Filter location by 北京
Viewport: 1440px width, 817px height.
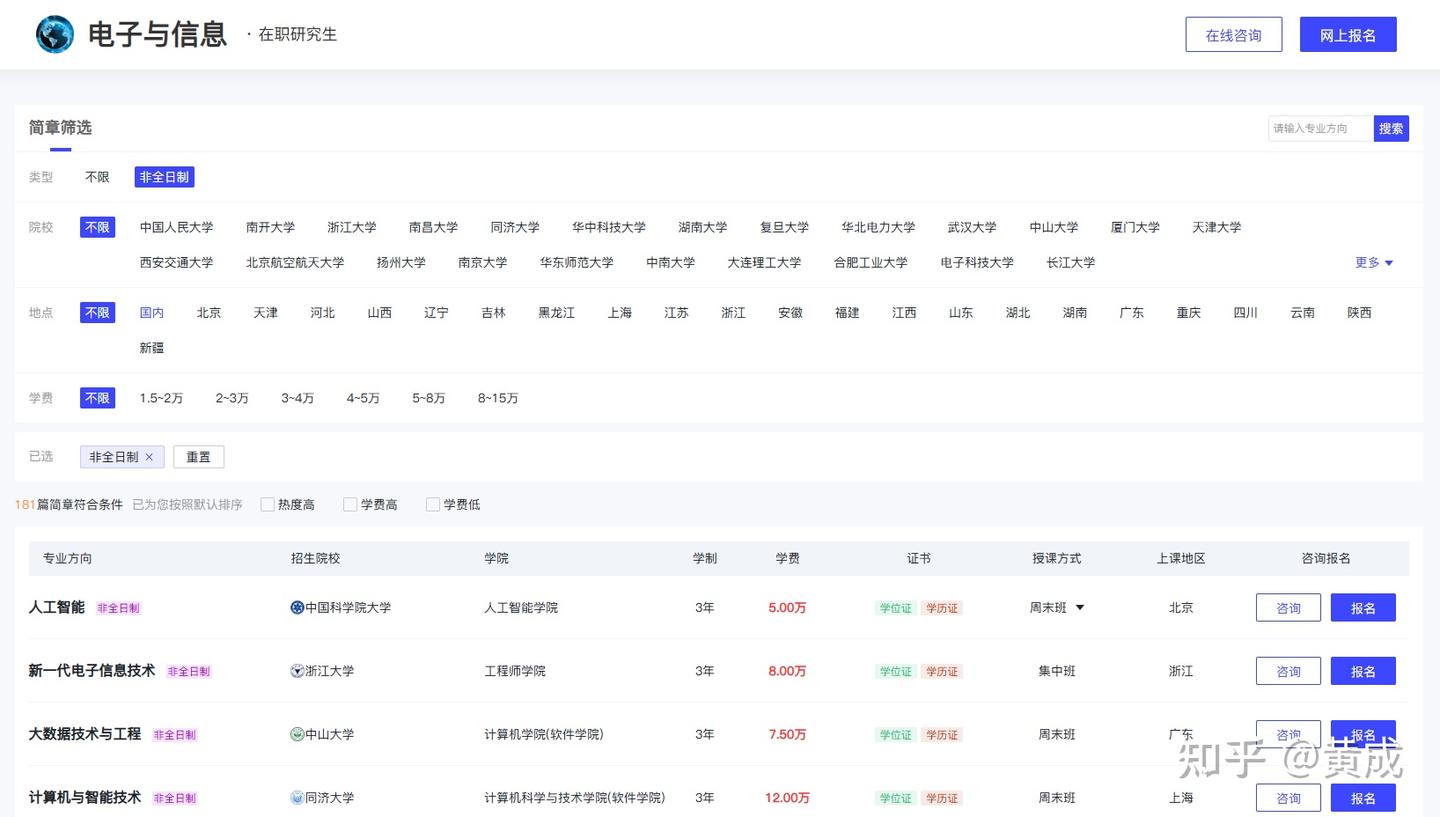tap(209, 313)
